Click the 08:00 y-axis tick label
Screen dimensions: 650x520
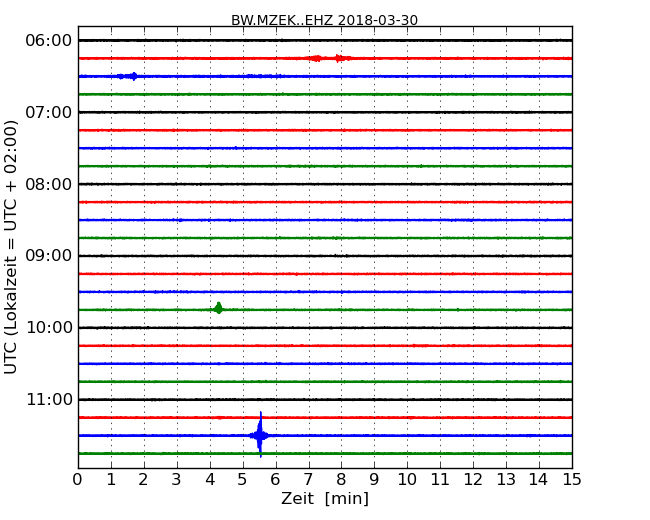(x=48, y=184)
